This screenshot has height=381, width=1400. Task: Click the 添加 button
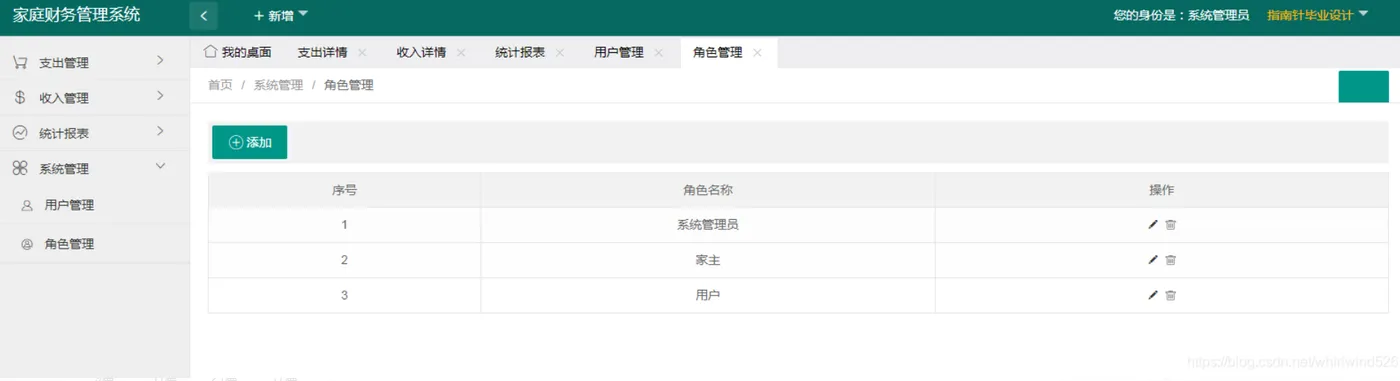(249, 142)
